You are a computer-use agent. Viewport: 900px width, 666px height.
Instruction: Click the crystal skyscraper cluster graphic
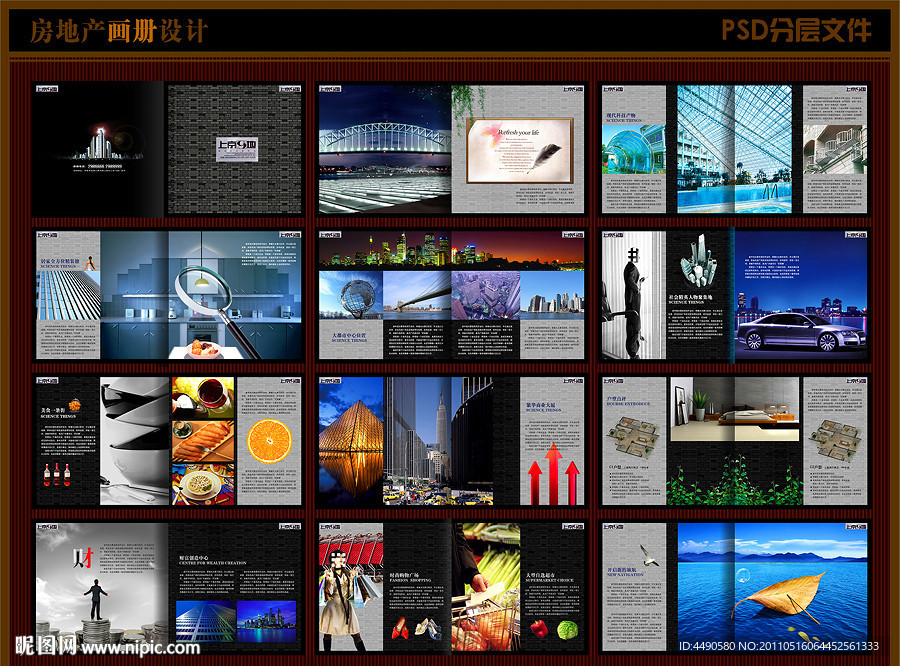click(x=698, y=261)
